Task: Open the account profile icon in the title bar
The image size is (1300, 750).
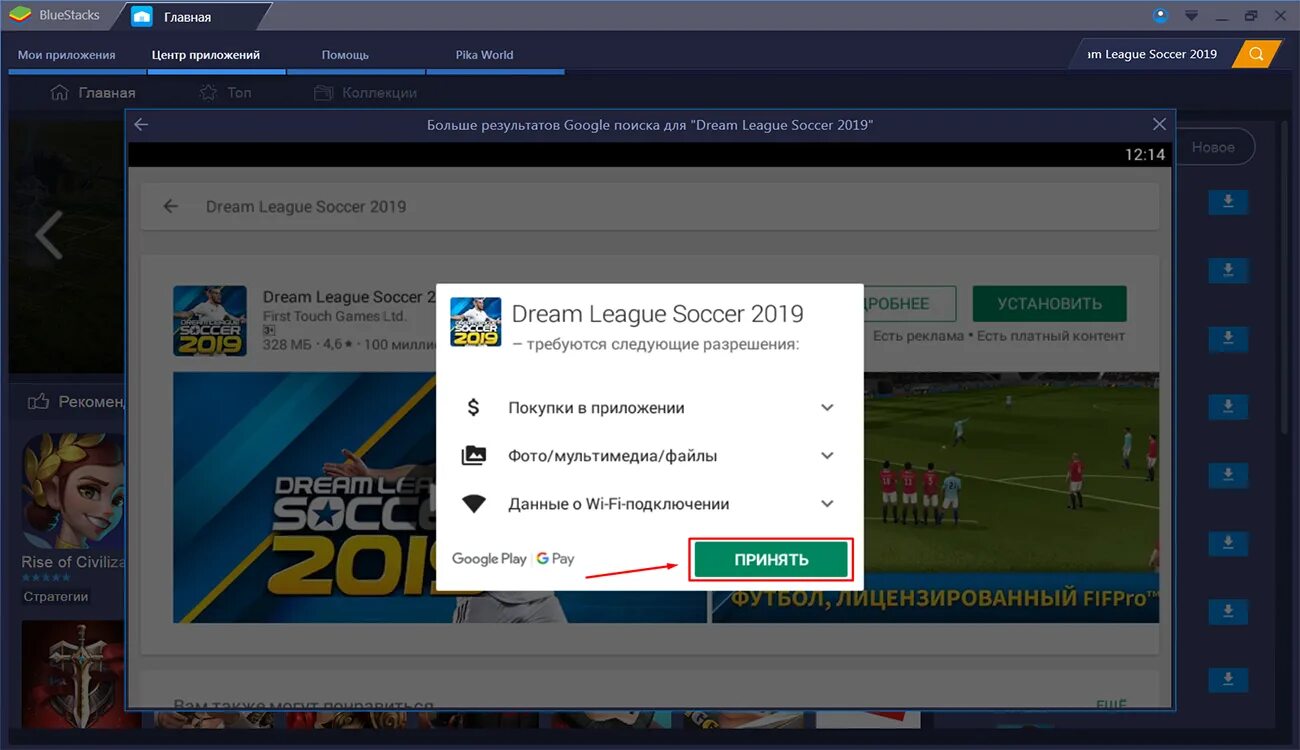Action: [1161, 15]
